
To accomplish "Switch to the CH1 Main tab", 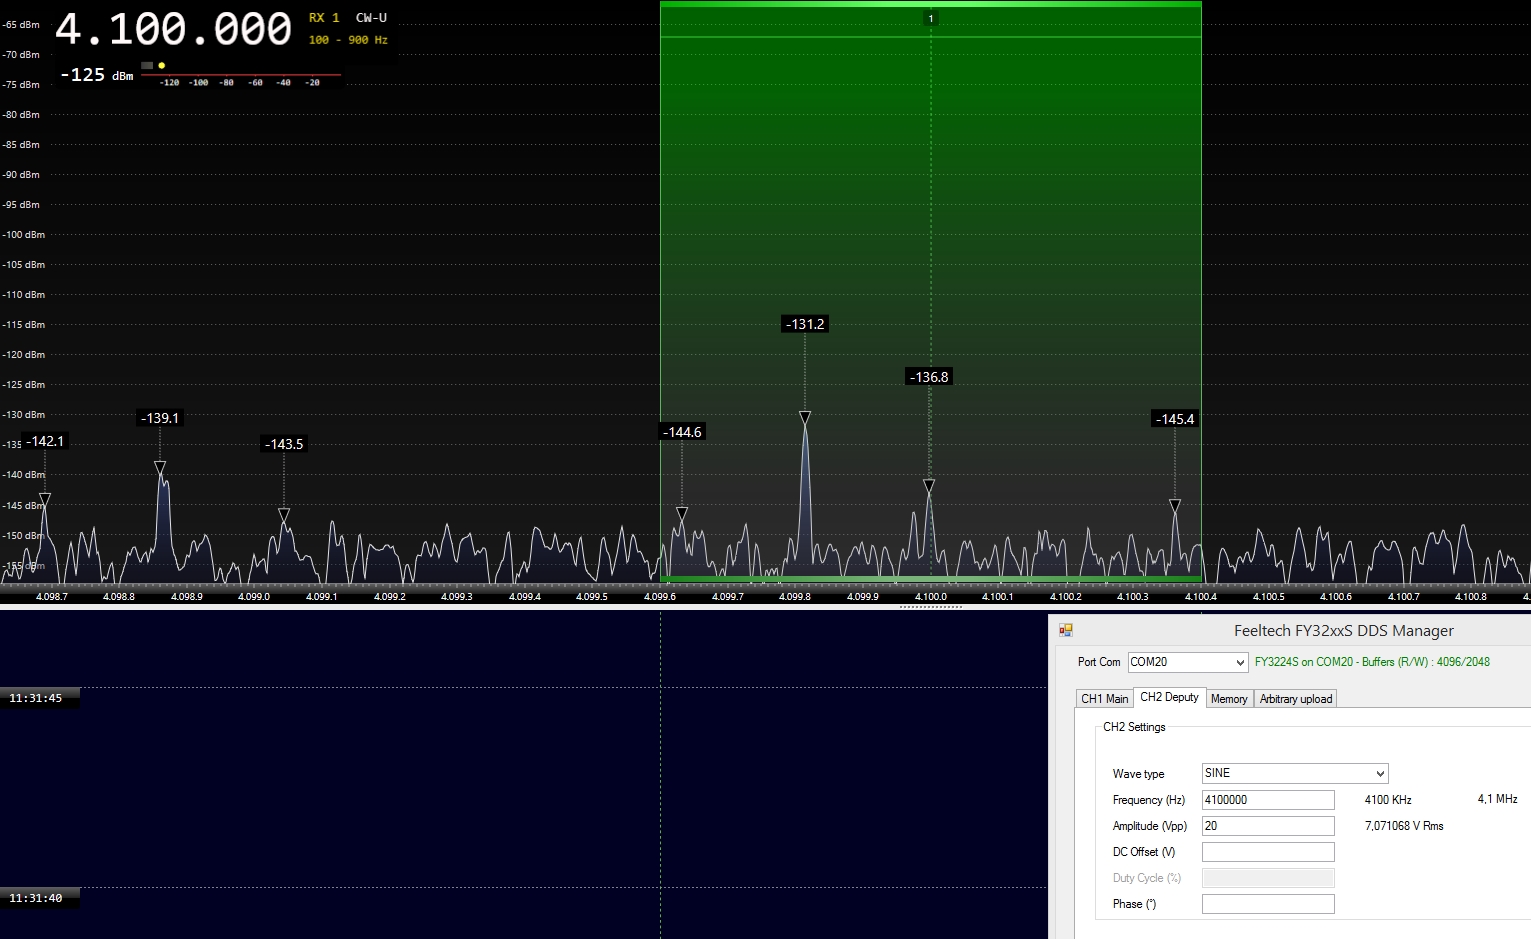I will [x=1104, y=699].
